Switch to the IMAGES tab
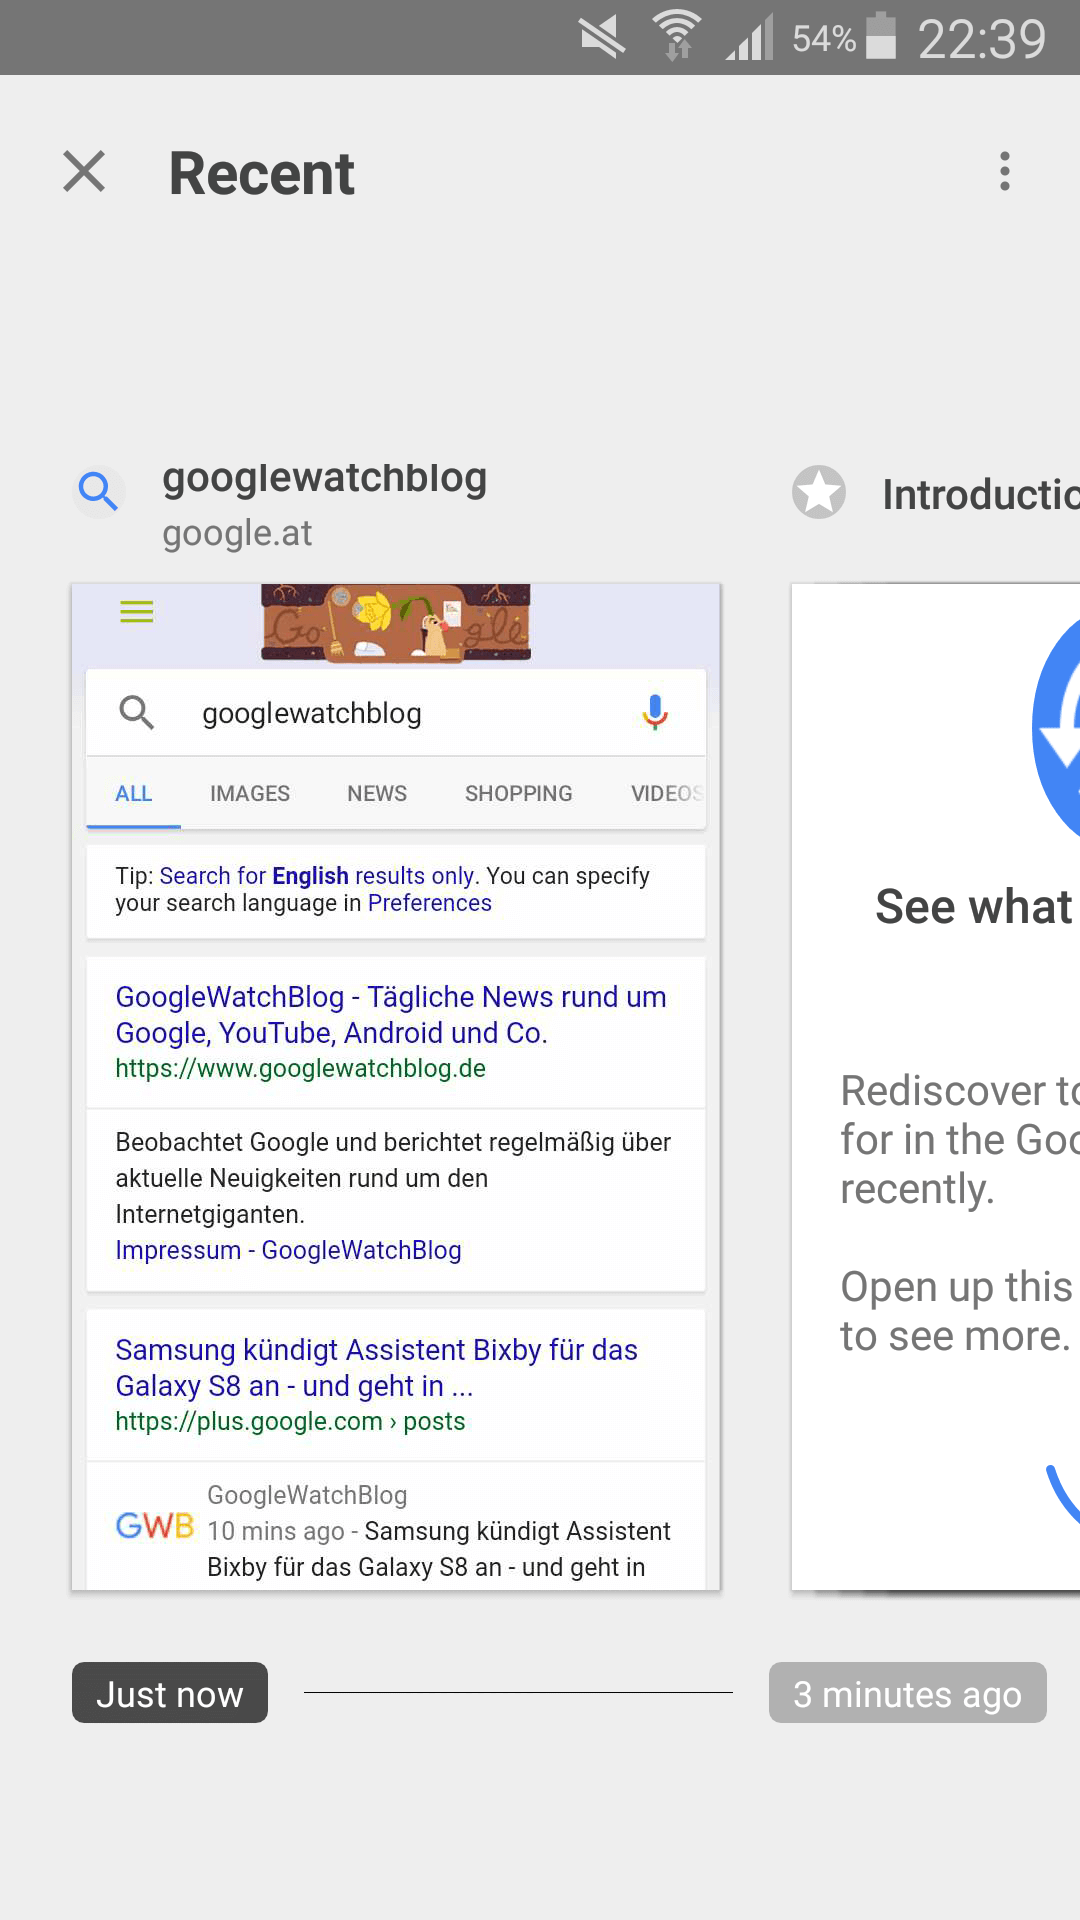Viewport: 1080px width, 1920px height. coord(250,794)
